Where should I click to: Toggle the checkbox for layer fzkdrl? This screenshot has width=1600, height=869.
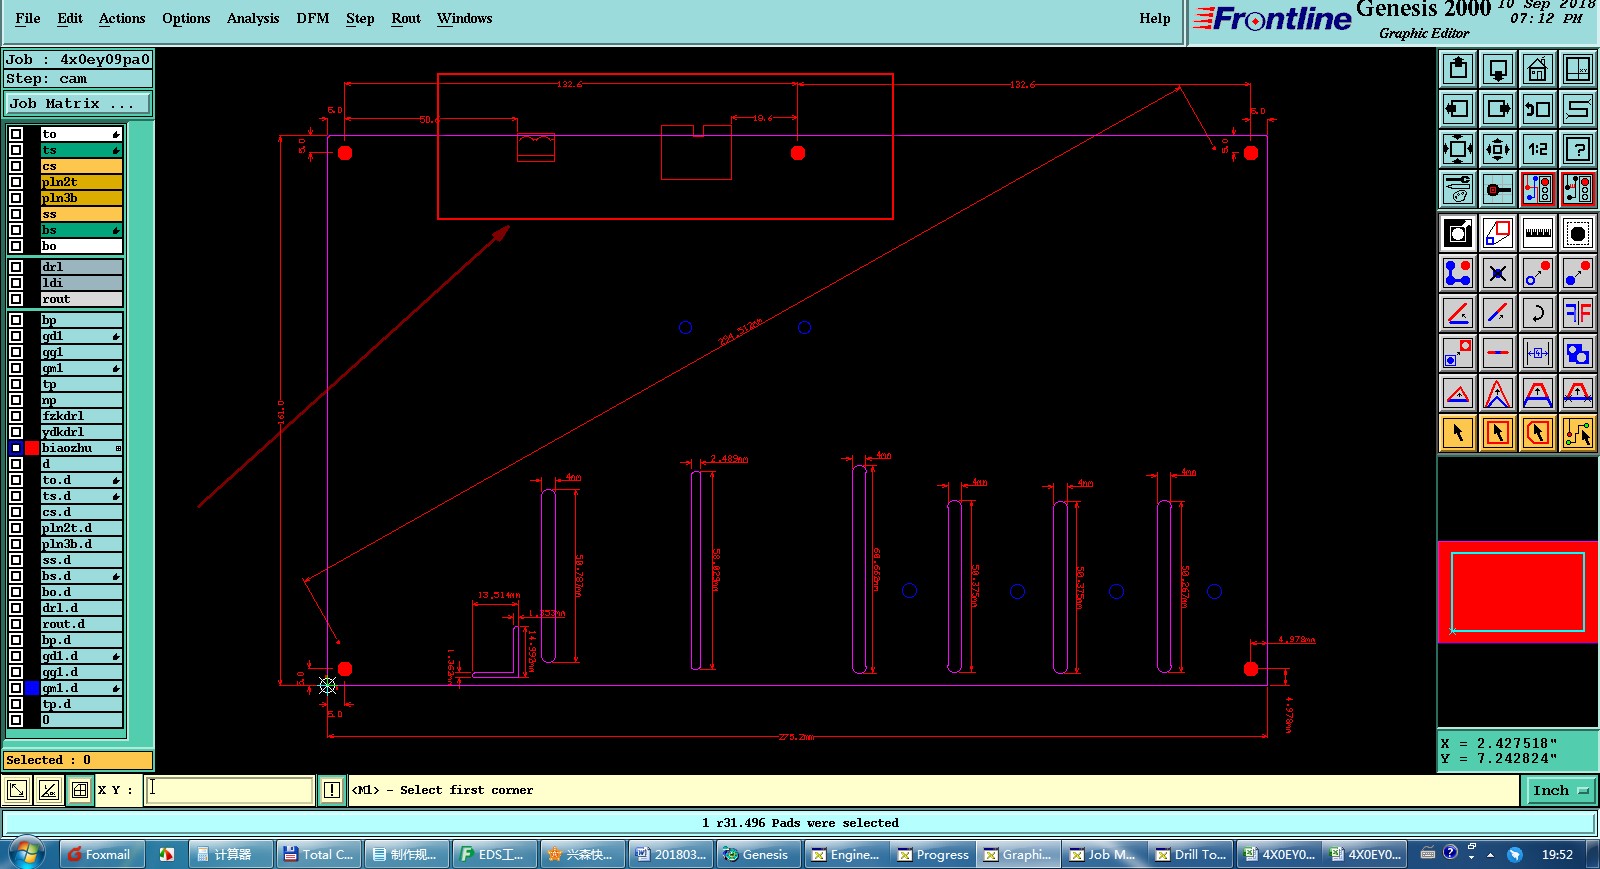16,416
